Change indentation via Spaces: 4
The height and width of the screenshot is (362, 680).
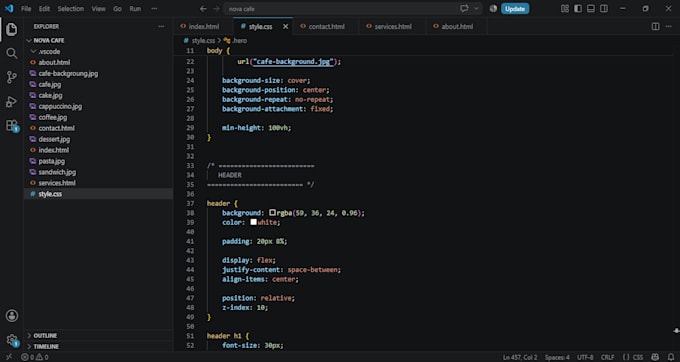557,357
